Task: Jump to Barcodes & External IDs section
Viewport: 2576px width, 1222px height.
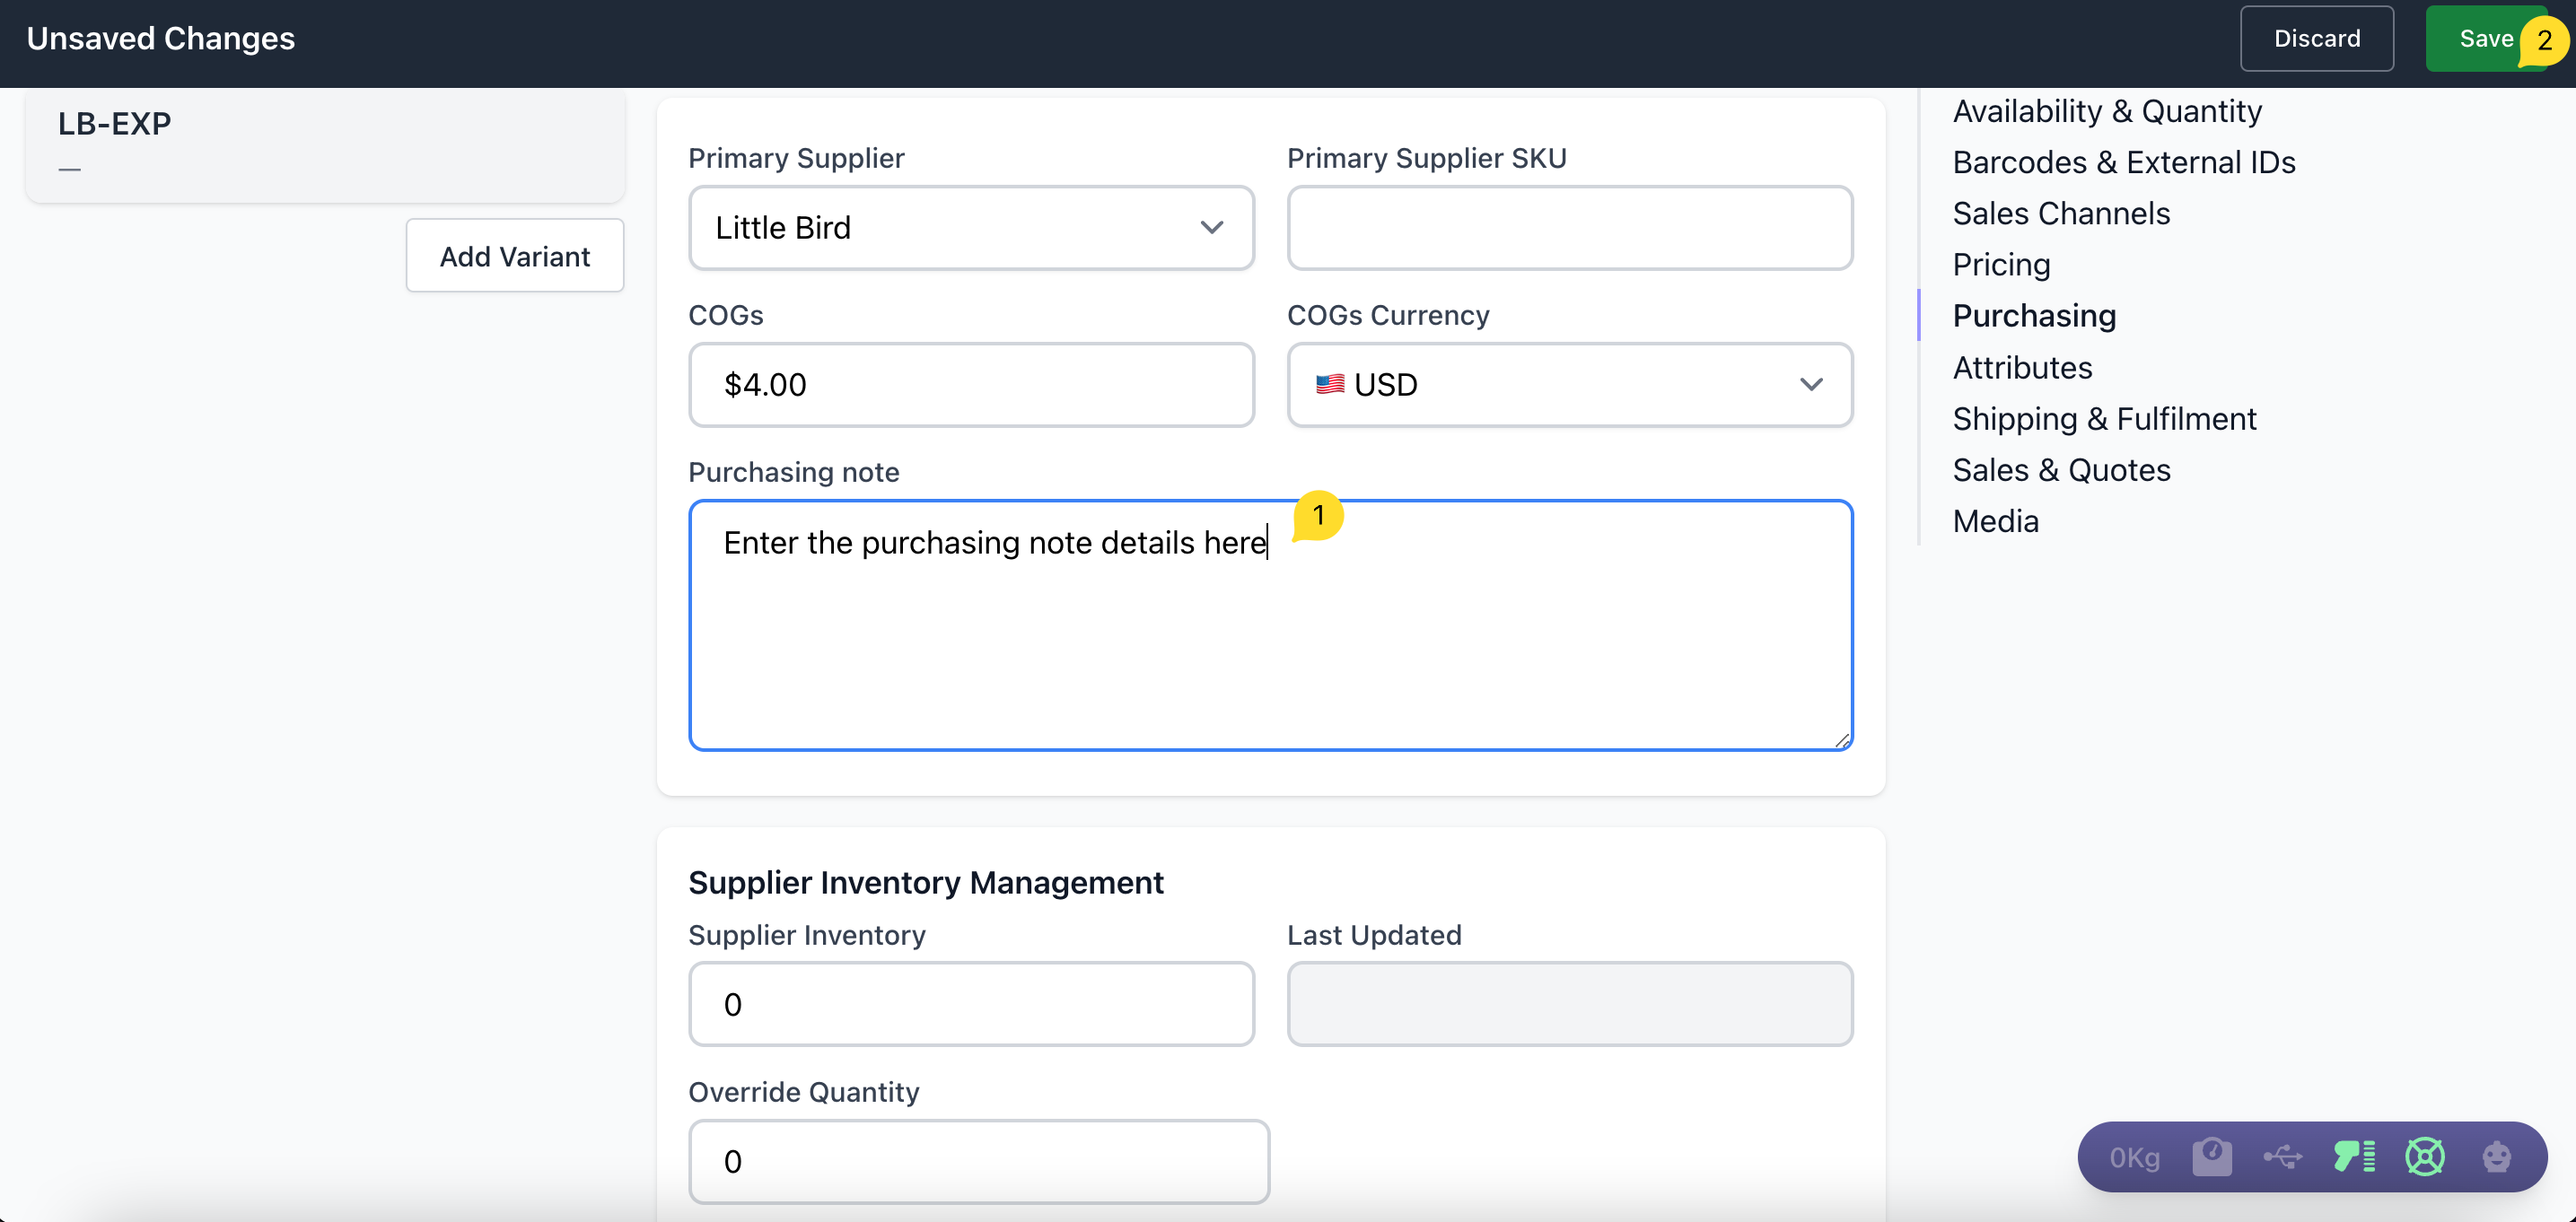Action: pos(2123,162)
